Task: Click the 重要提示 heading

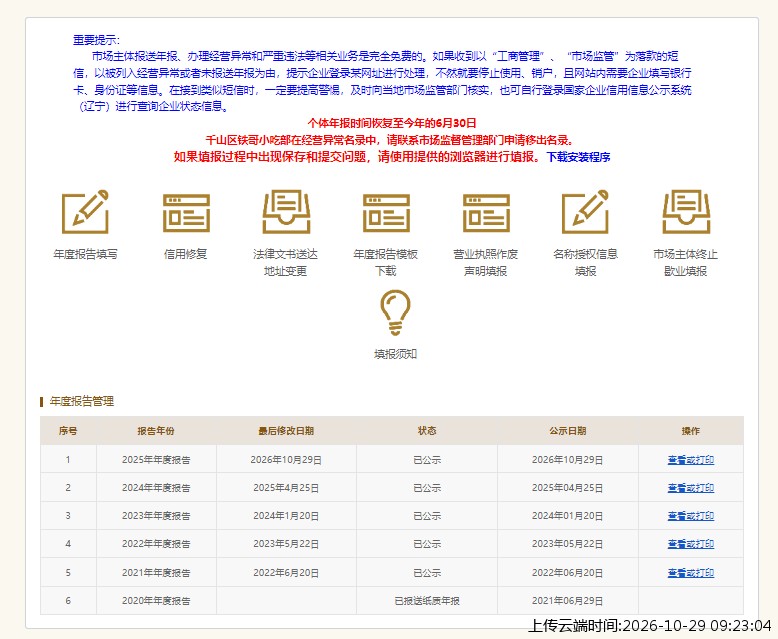Action: pos(96,40)
